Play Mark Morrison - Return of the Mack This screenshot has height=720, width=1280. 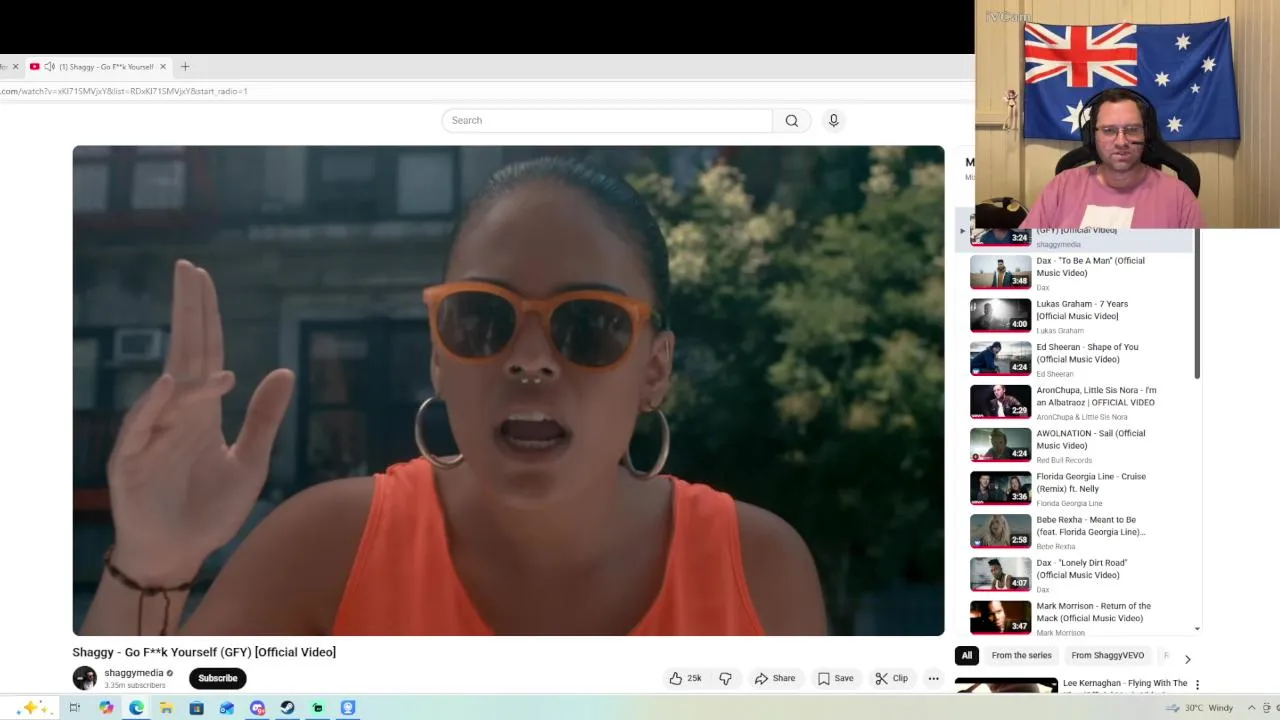coord(1093,612)
